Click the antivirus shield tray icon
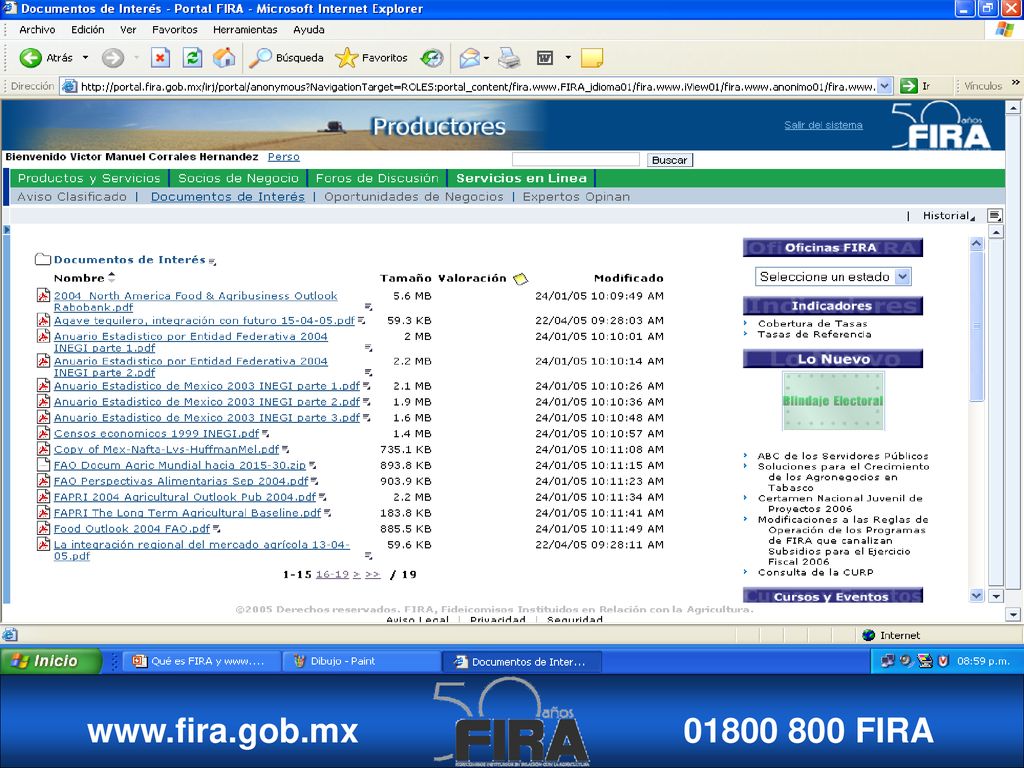Image resolution: width=1024 pixels, height=768 pixels. click(943, 661)
